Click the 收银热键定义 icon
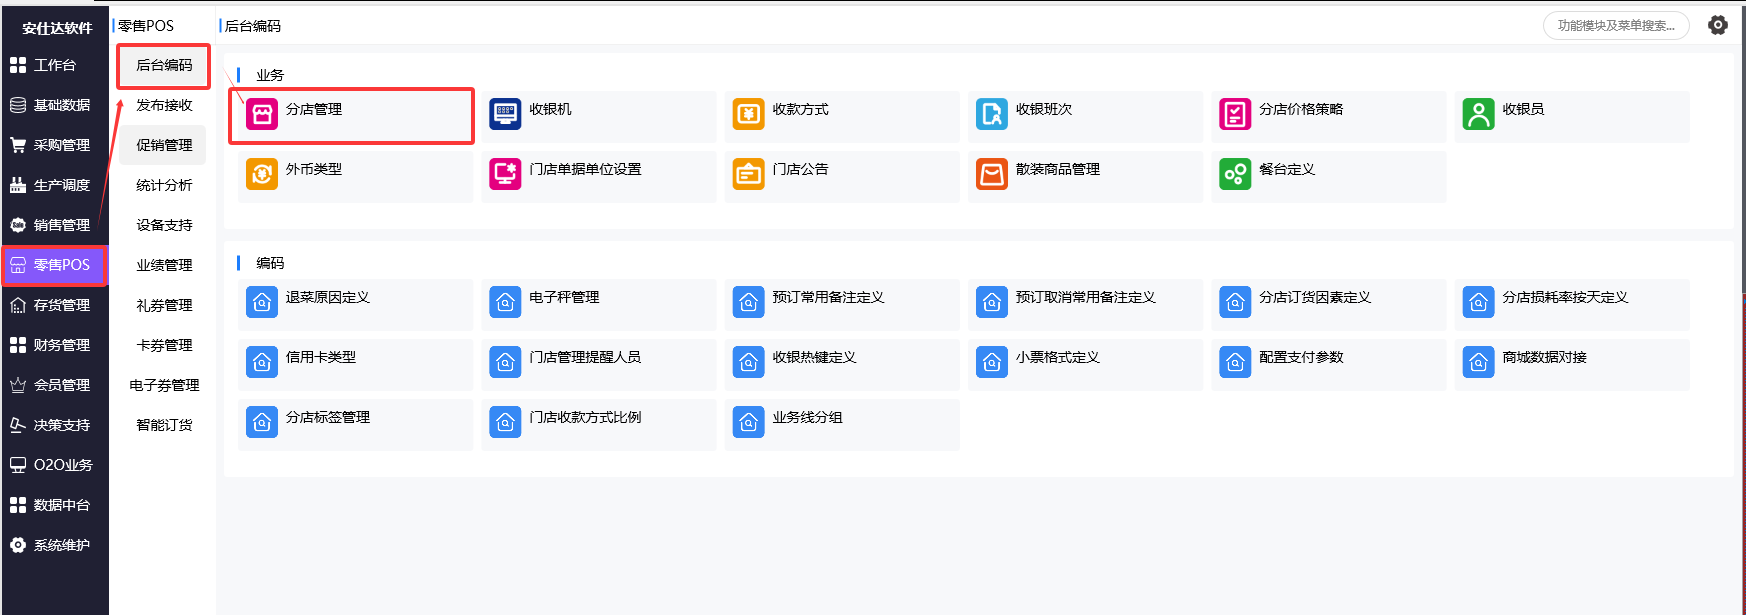Screen dimensions: 1746x615 click(748, 363)
